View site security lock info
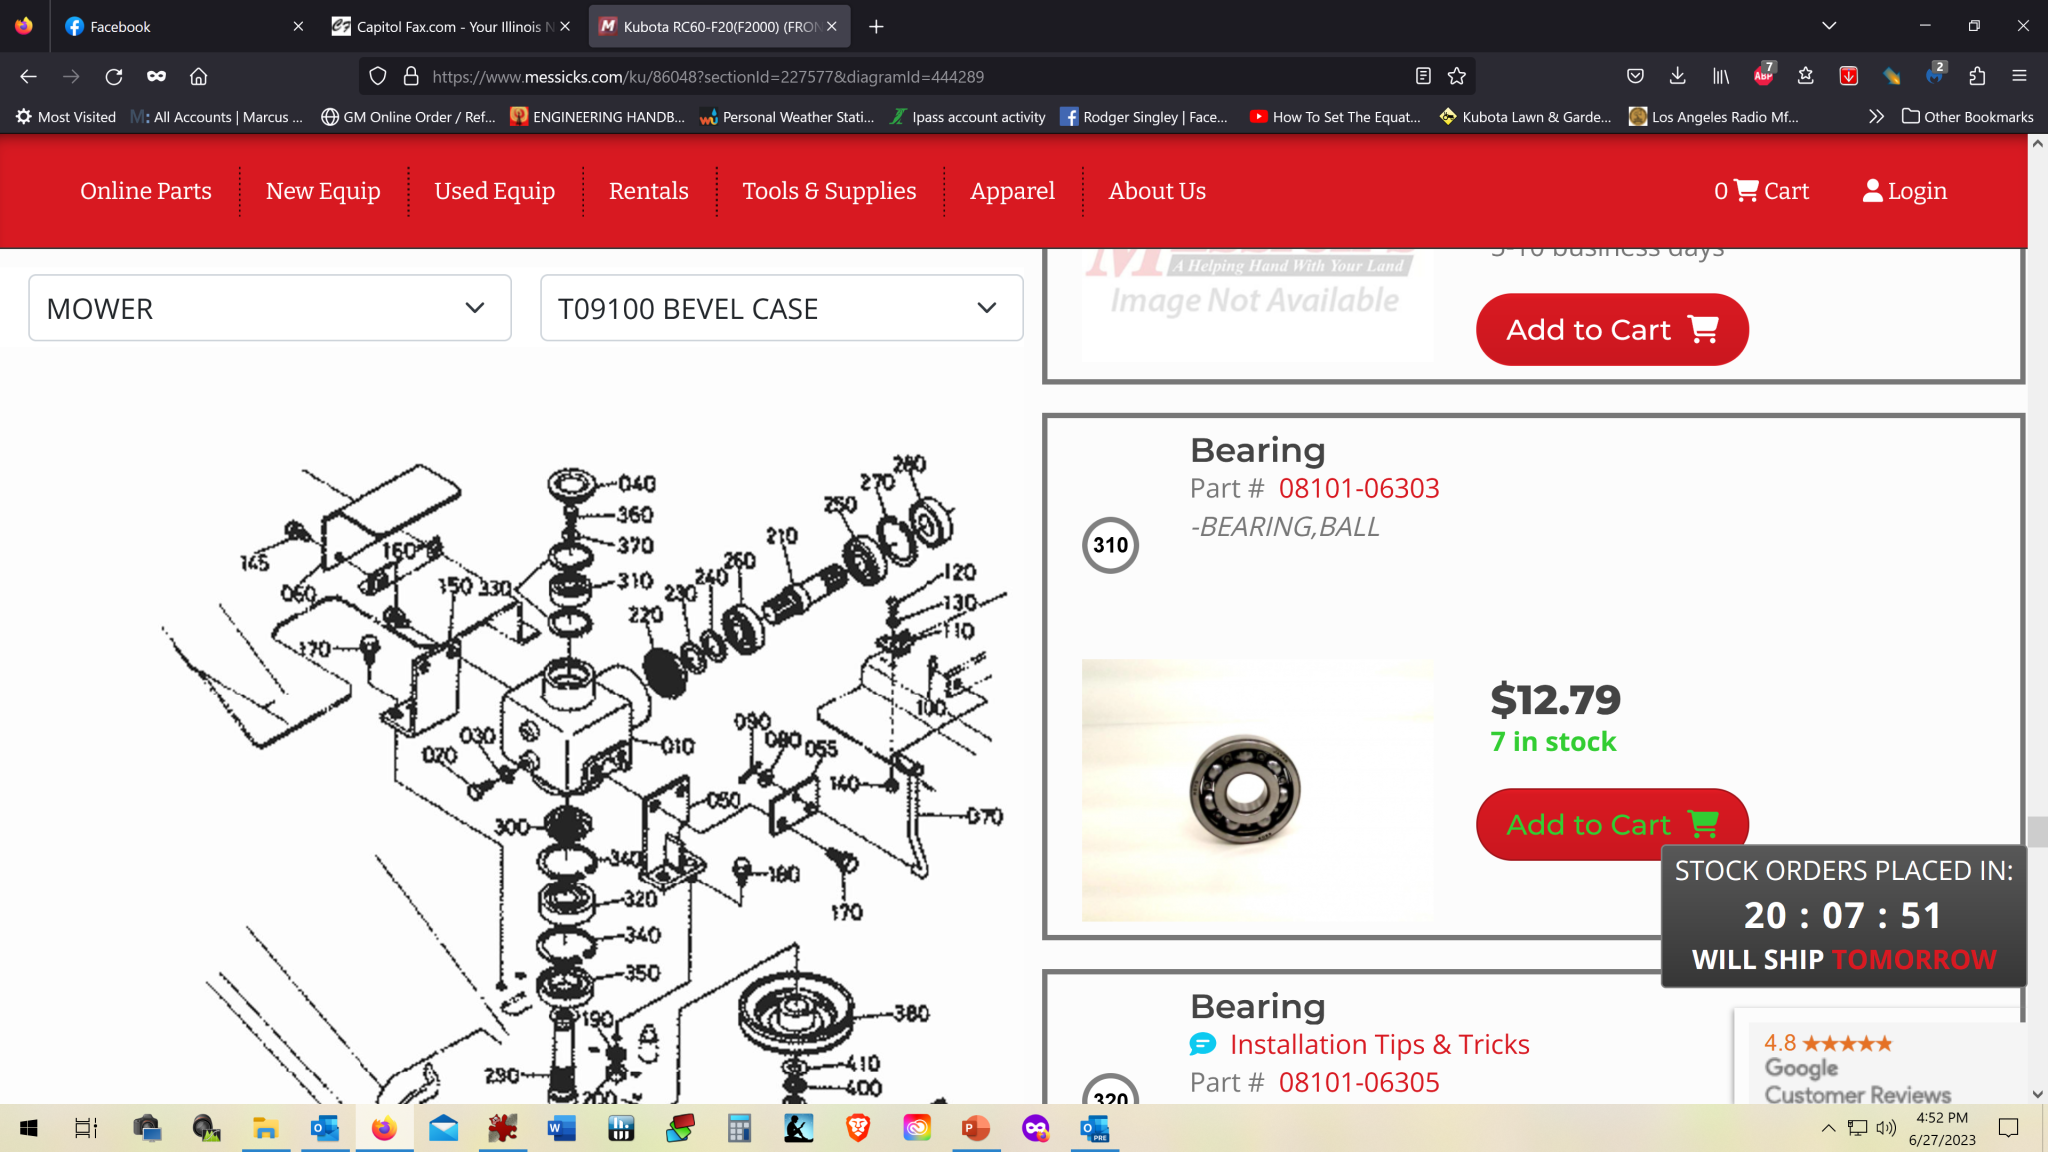2048x1152 pixels. [x=411, y=76]
